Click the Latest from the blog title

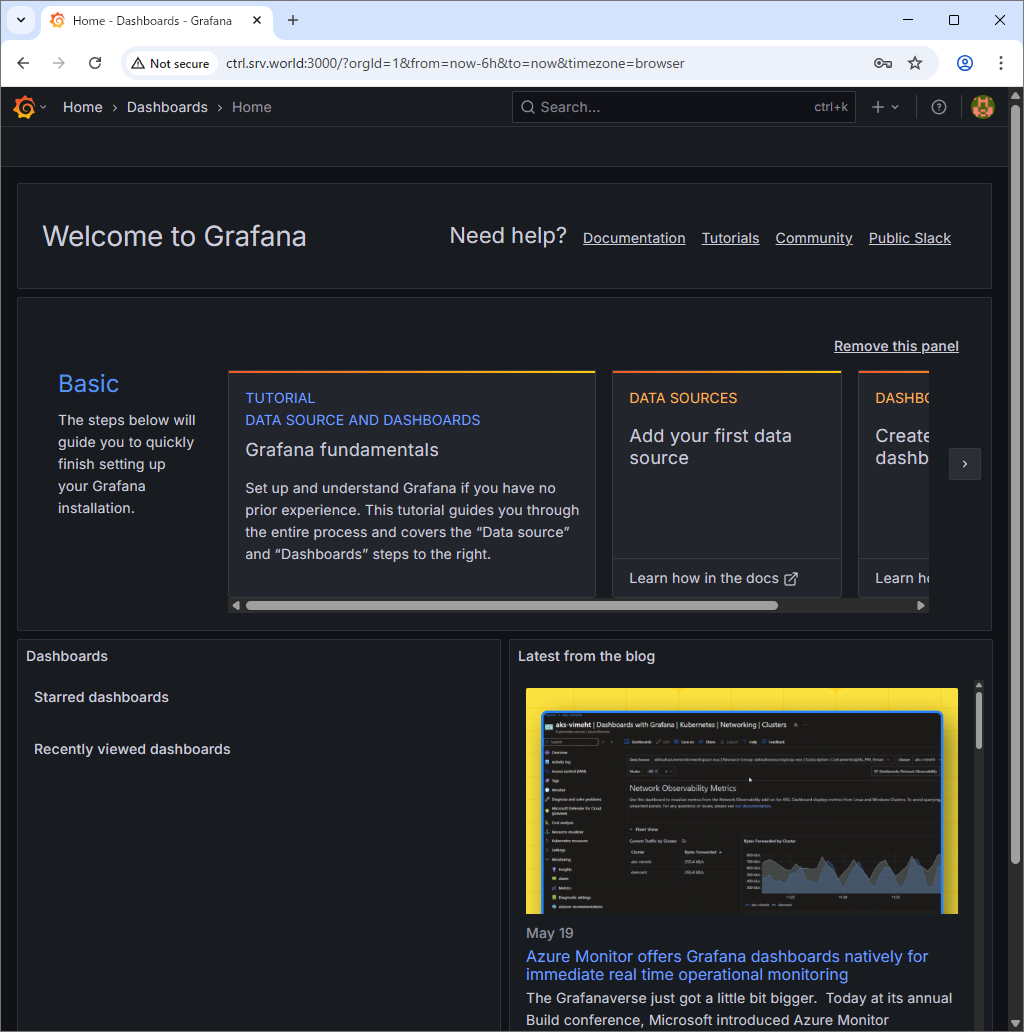click(586, 656)
